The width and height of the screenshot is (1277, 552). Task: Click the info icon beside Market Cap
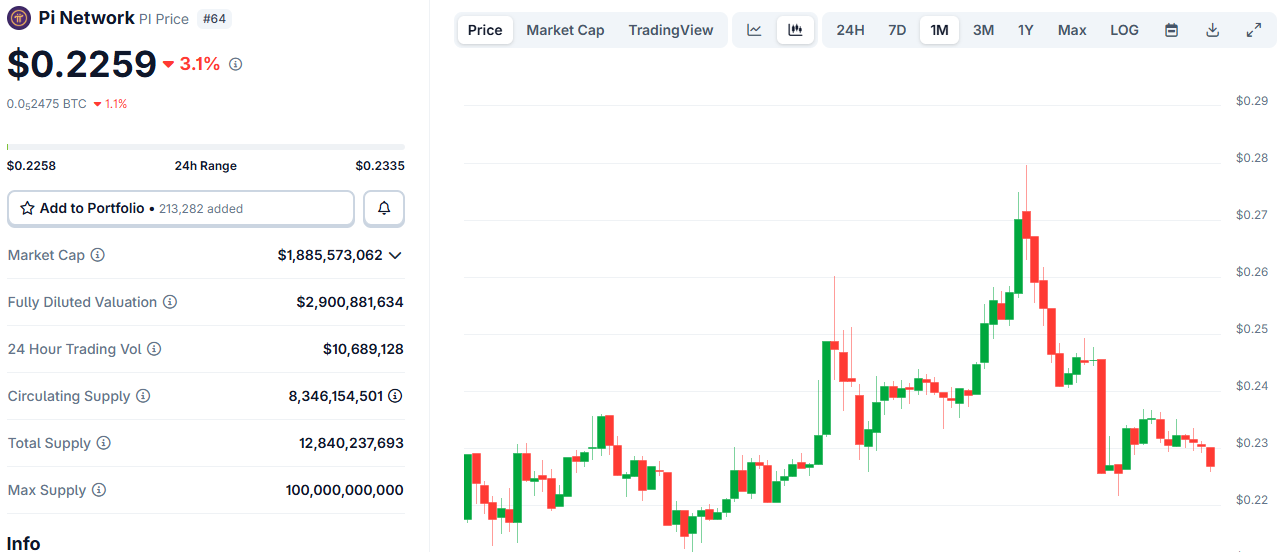(x=98, y=255)
